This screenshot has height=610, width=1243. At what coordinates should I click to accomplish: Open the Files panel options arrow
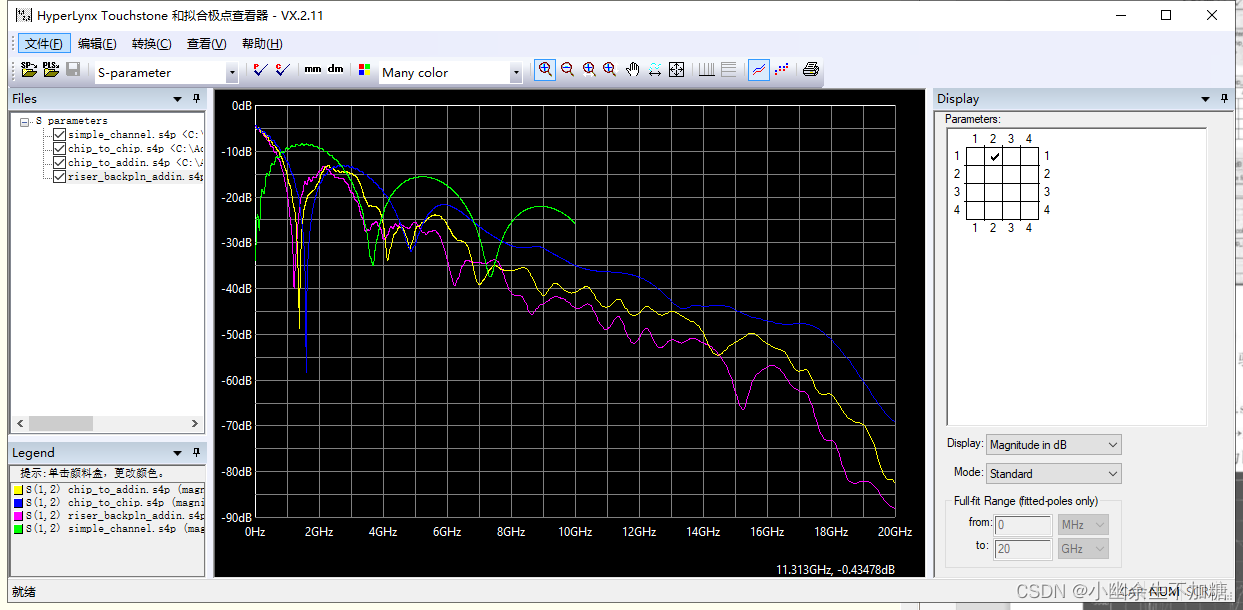point(178,98)
